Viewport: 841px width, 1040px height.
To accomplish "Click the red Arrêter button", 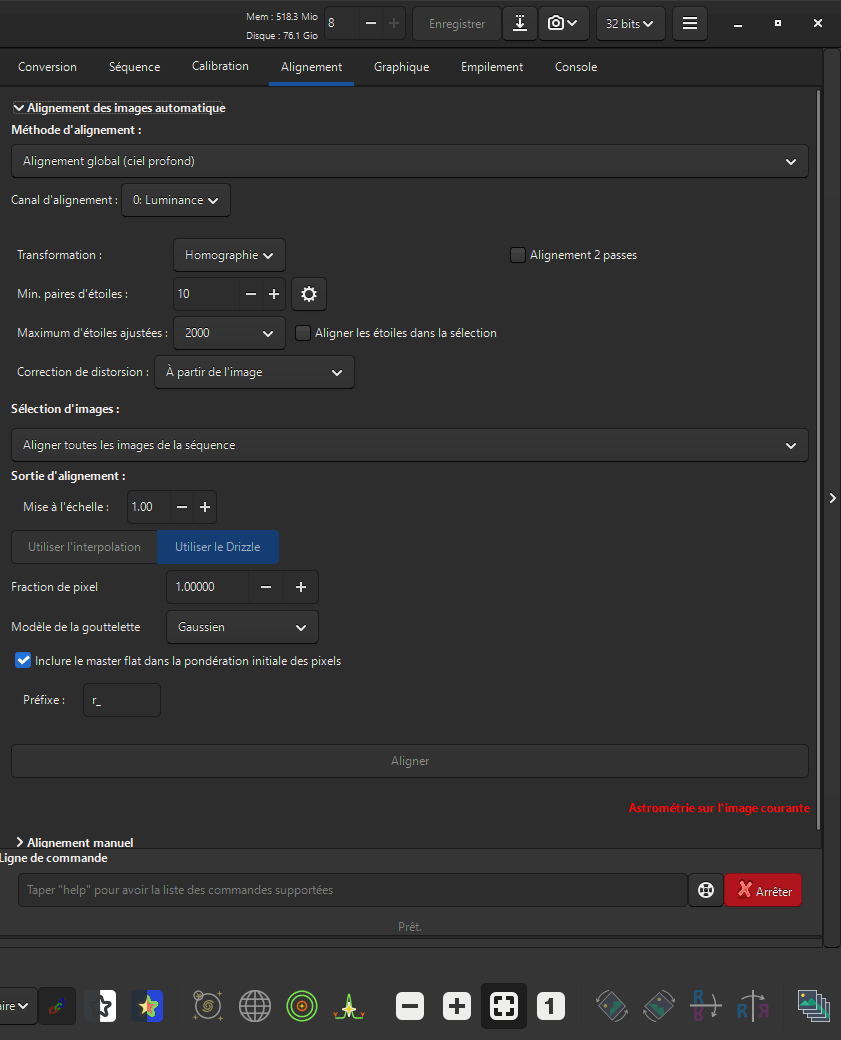I will (x=763, y=890).
